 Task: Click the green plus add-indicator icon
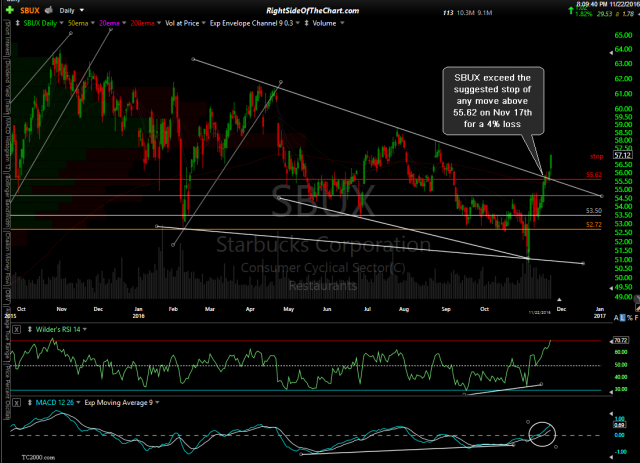coord(10,10)
